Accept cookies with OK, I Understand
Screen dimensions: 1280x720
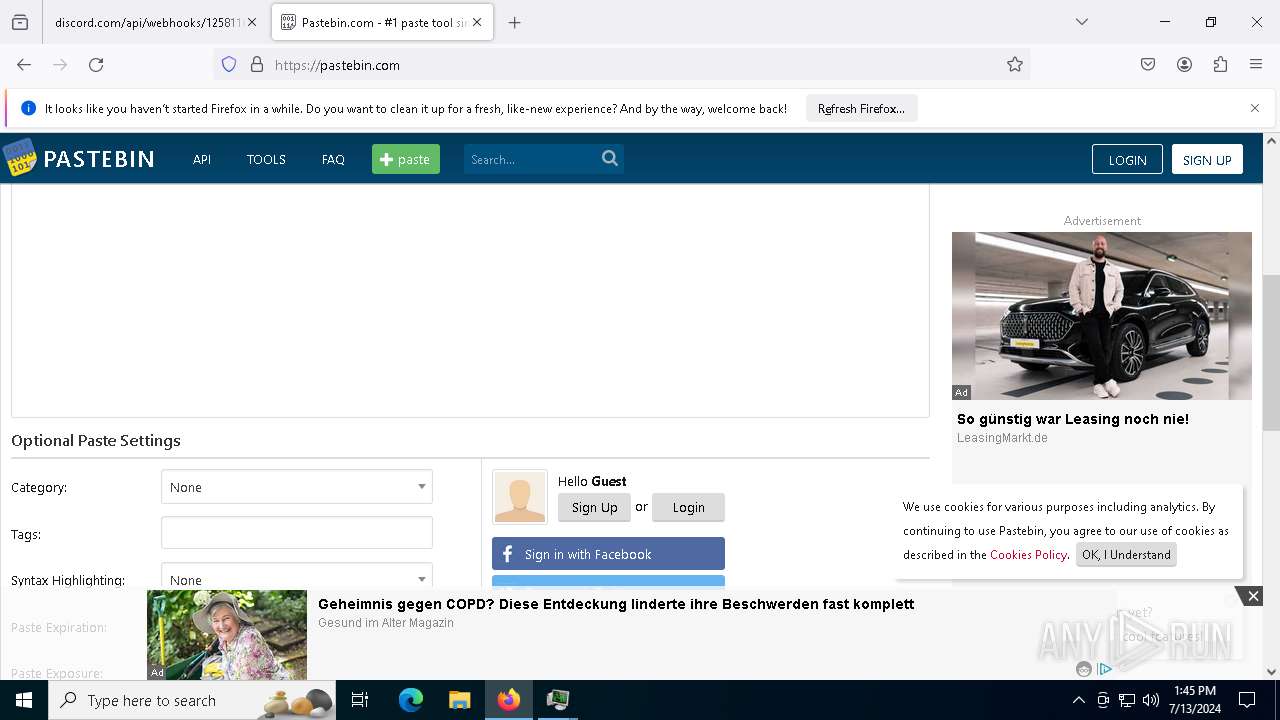click(1126, 555)
